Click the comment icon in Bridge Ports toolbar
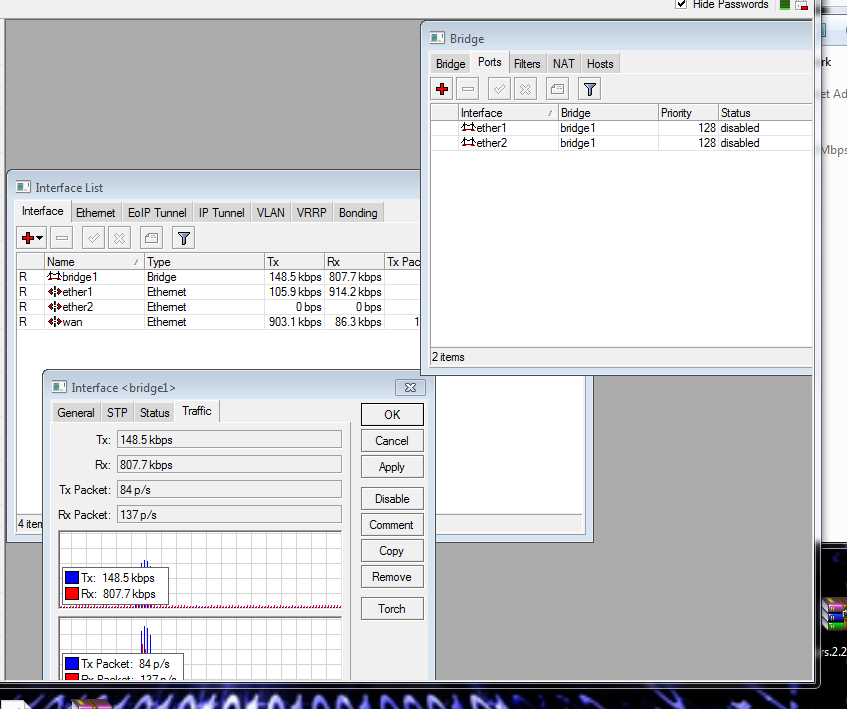 (x=558, y=89)
